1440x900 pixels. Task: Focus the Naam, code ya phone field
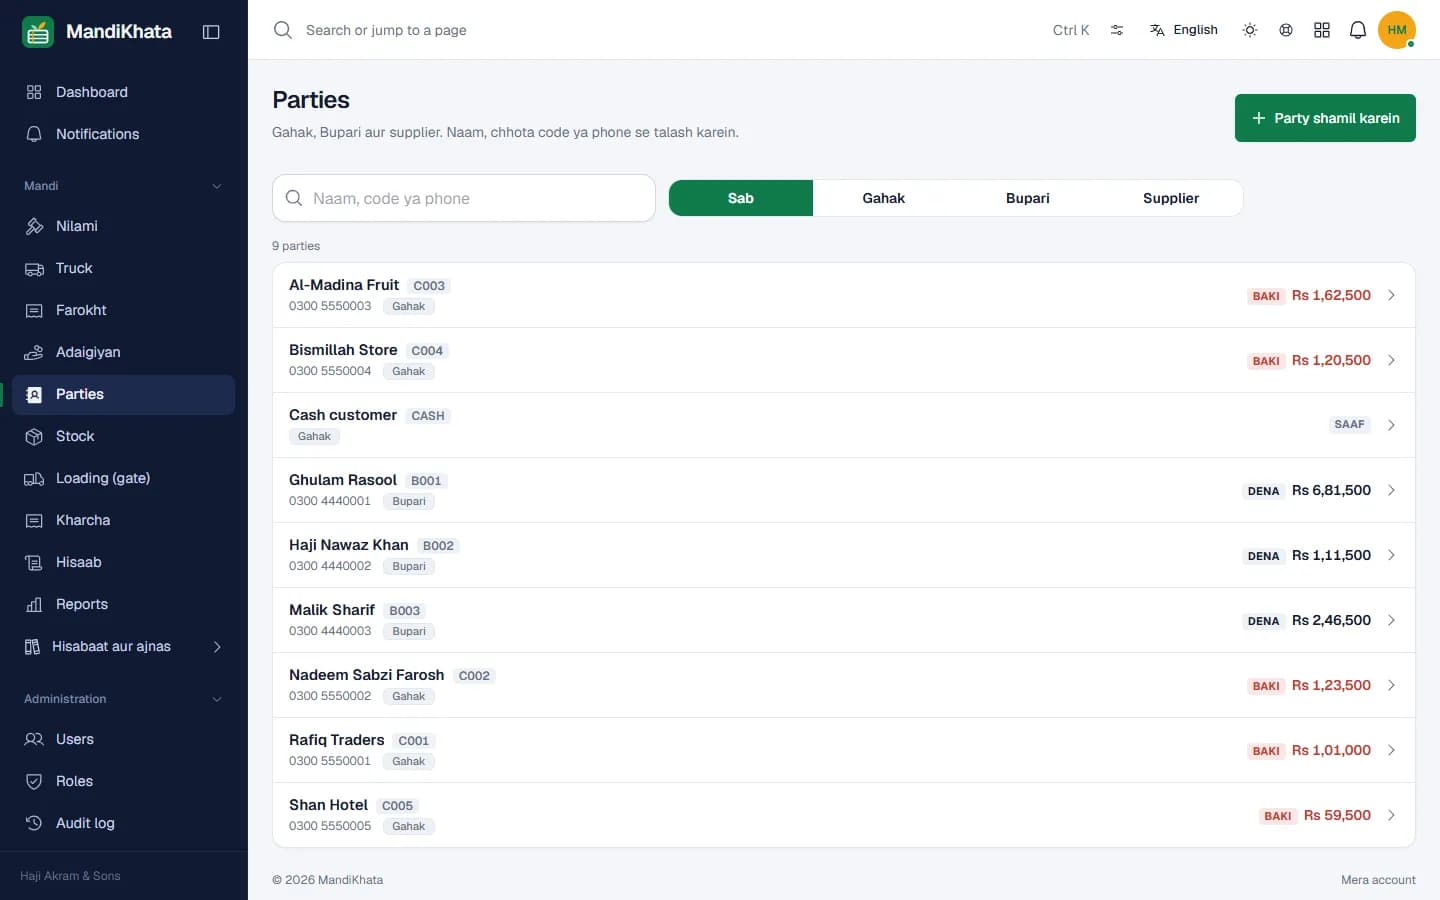pyautogui.click(x=464, y=198)
